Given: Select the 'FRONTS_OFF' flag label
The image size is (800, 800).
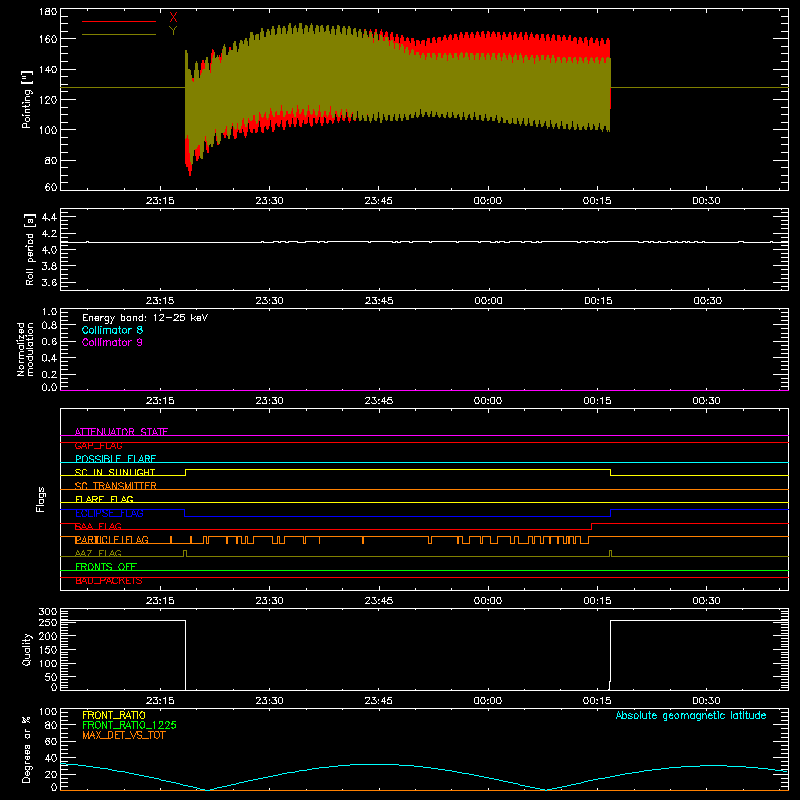Looking at the screenshot, I should tap(106, 567).
